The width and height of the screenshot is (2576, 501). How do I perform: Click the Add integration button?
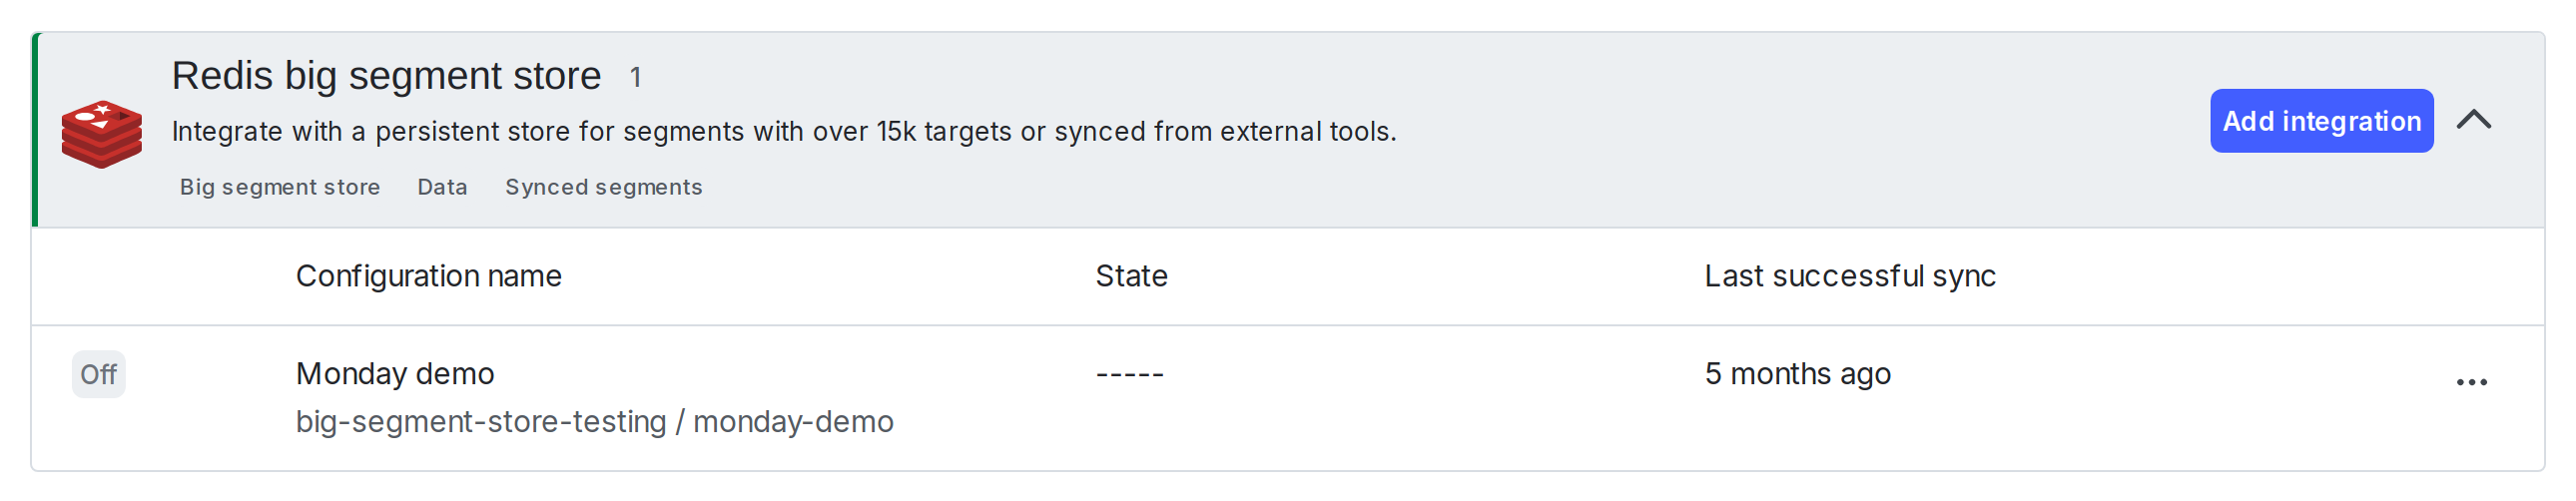coord(2320,121)
